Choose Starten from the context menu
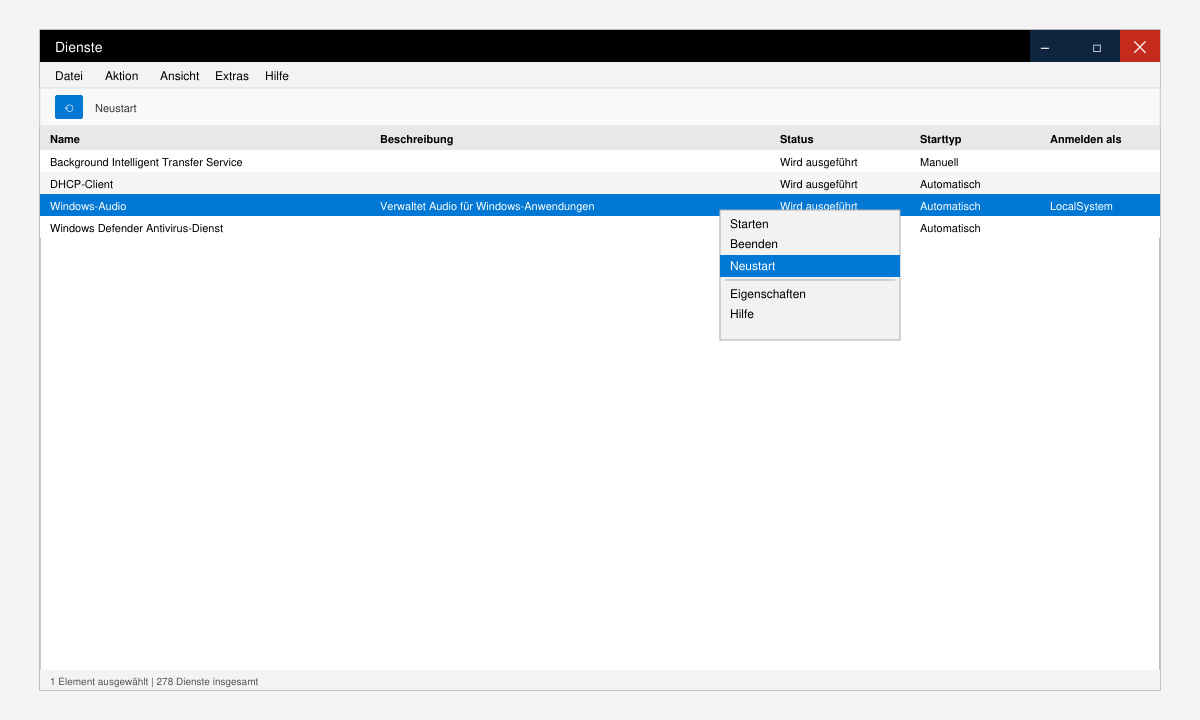The width and height of the screenshot is (1200, 720). [x=810, y=224]
